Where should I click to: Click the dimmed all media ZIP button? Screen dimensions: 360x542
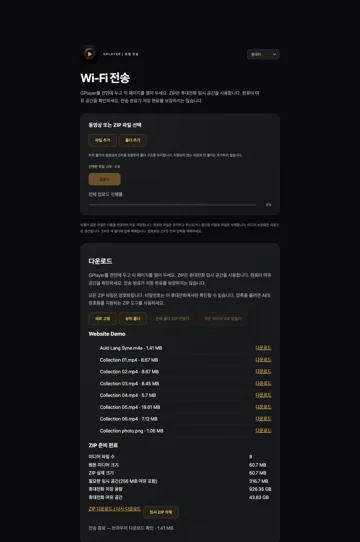point(223,318)
